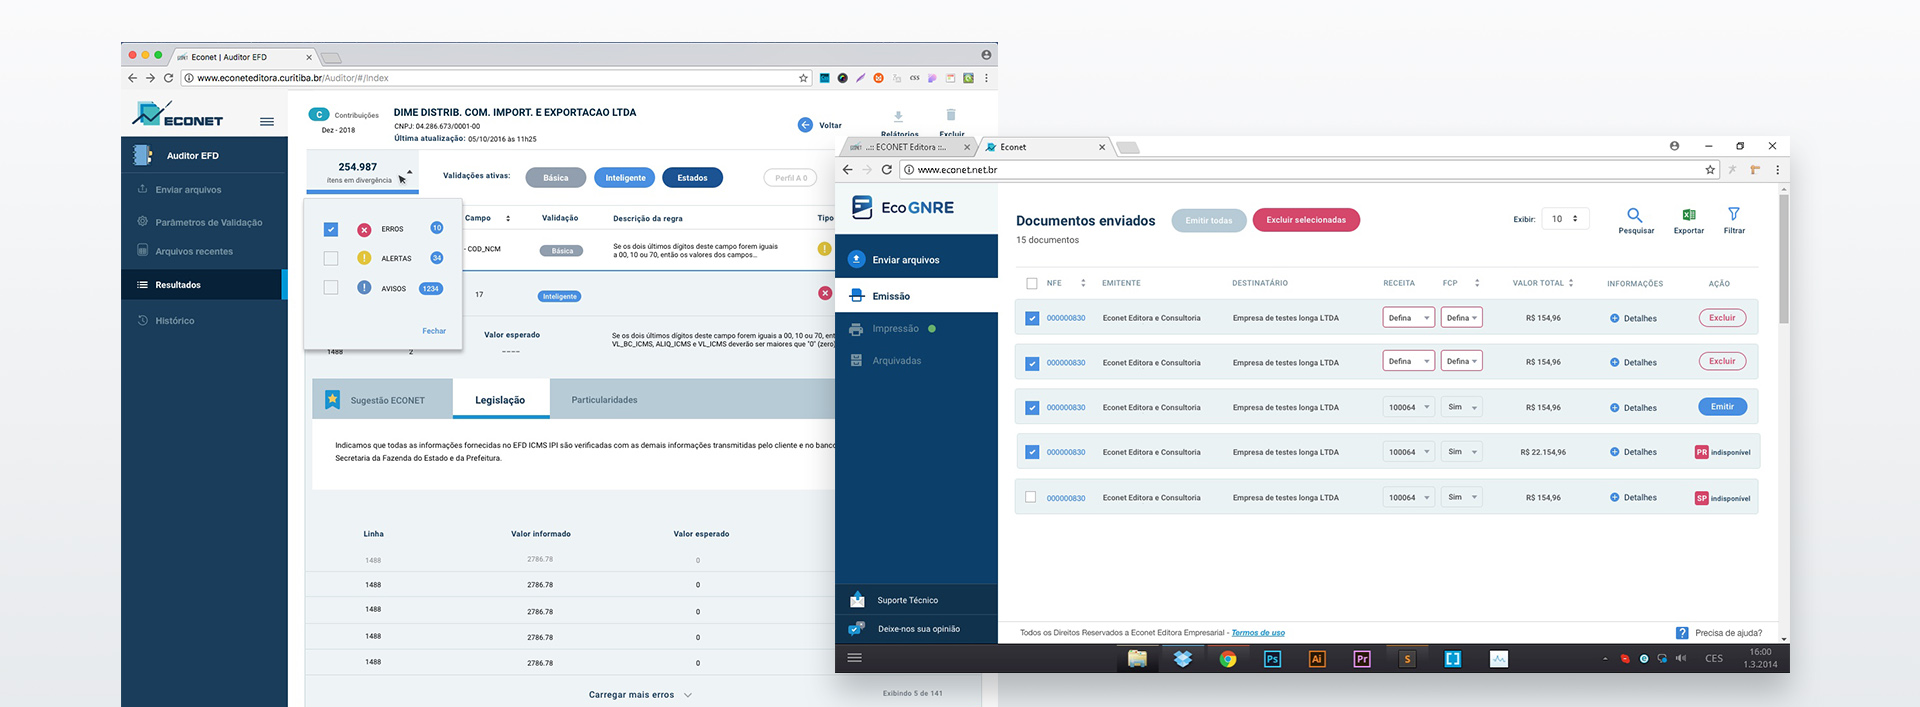
Task: Select Resultados in the Auditor sidebar
Action: coord(204,285)
